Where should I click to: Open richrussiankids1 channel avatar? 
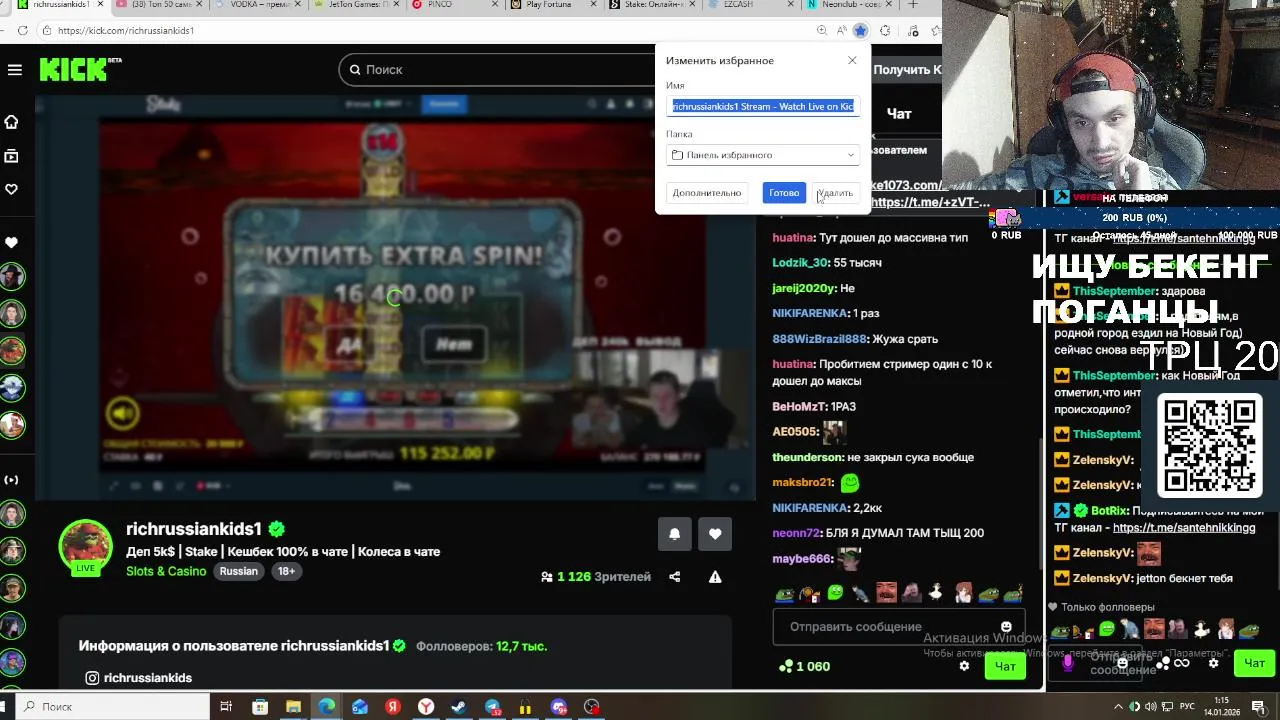(x=86, y=546)
